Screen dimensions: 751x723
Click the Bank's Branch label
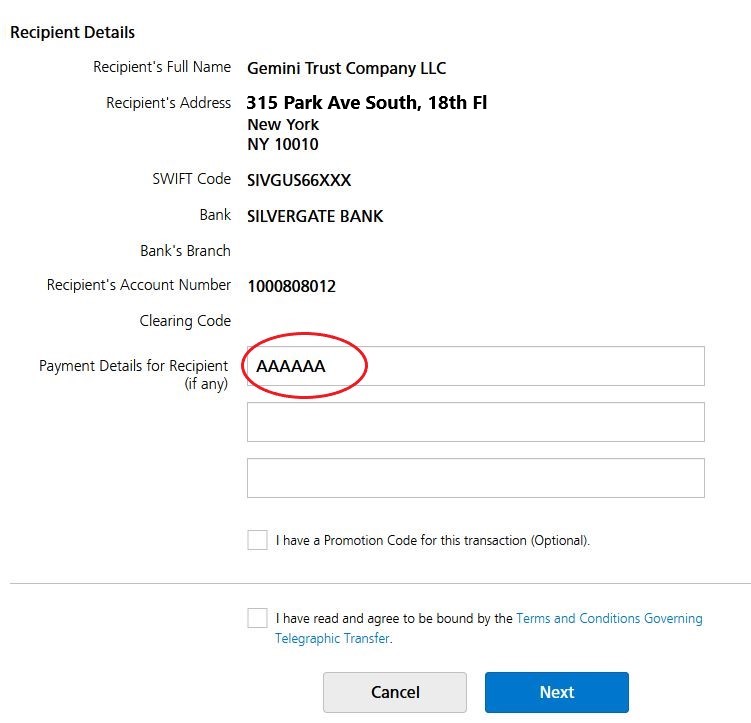point(185,251)
